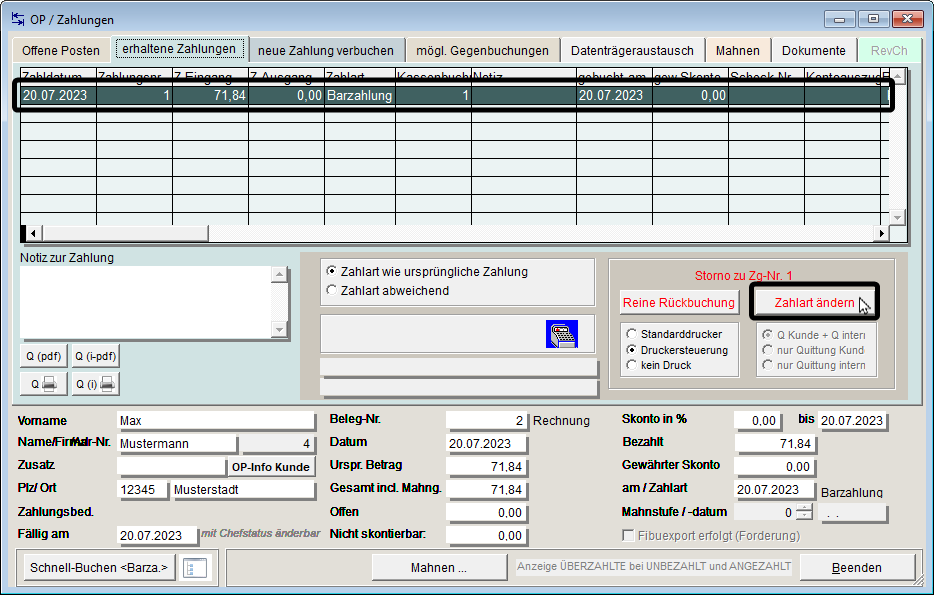Open mögl. Gegenbuchungen tab
934x595 pixels.
point(482,51)
